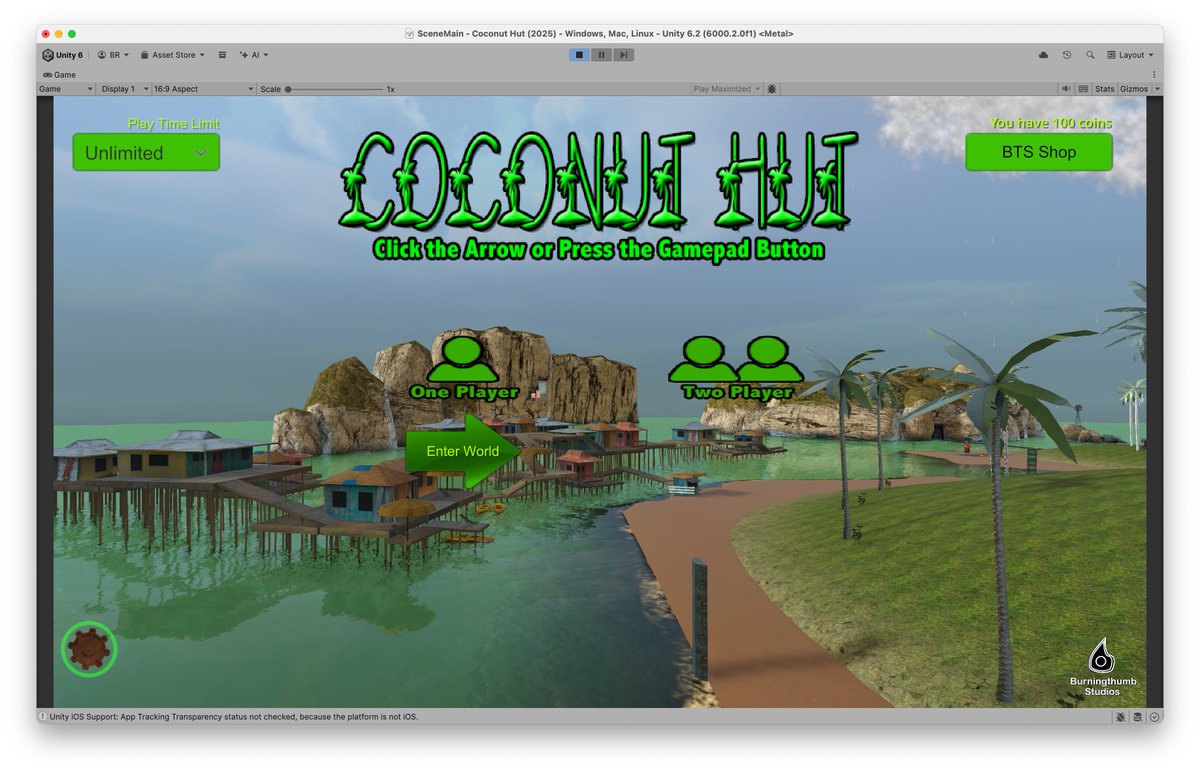Click the macOS green zoom window button
The height and width of the screenshot is (772, 1200).
click(72, 34)
